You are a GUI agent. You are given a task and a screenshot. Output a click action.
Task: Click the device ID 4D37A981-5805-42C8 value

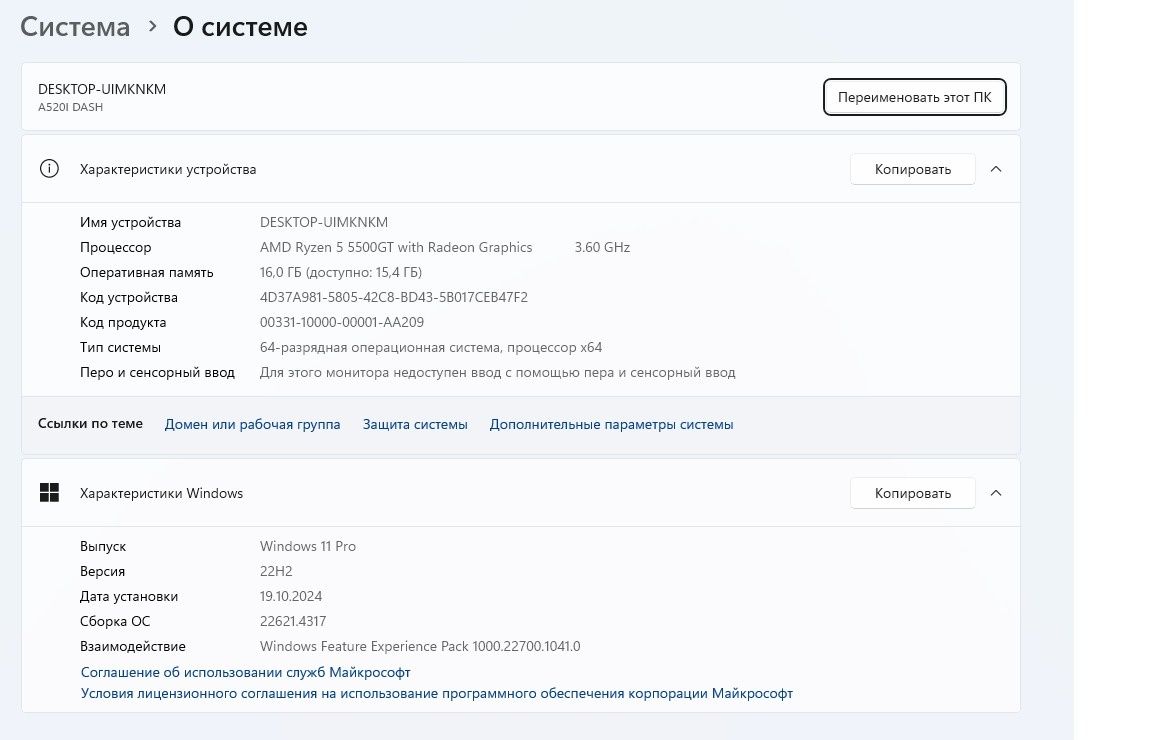click(394, 297)
